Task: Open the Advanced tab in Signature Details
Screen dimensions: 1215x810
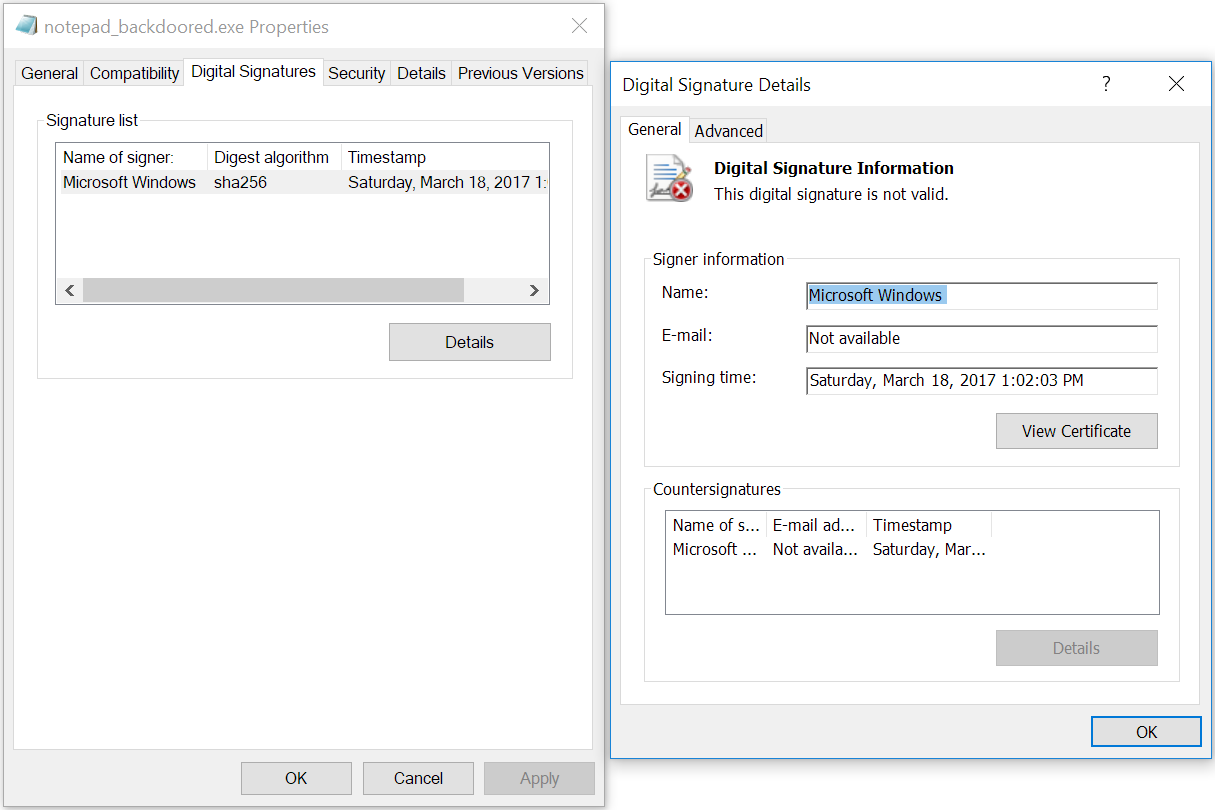Action: (728, 131)
